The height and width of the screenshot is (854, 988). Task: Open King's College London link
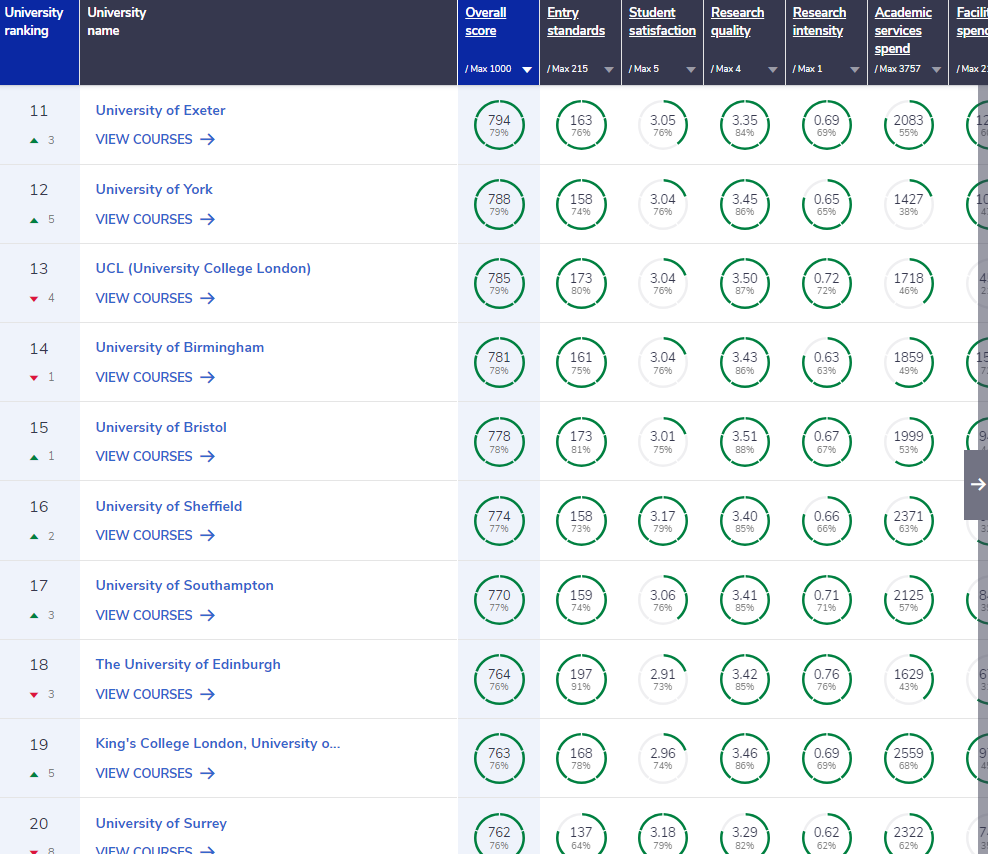pos(217,744)
